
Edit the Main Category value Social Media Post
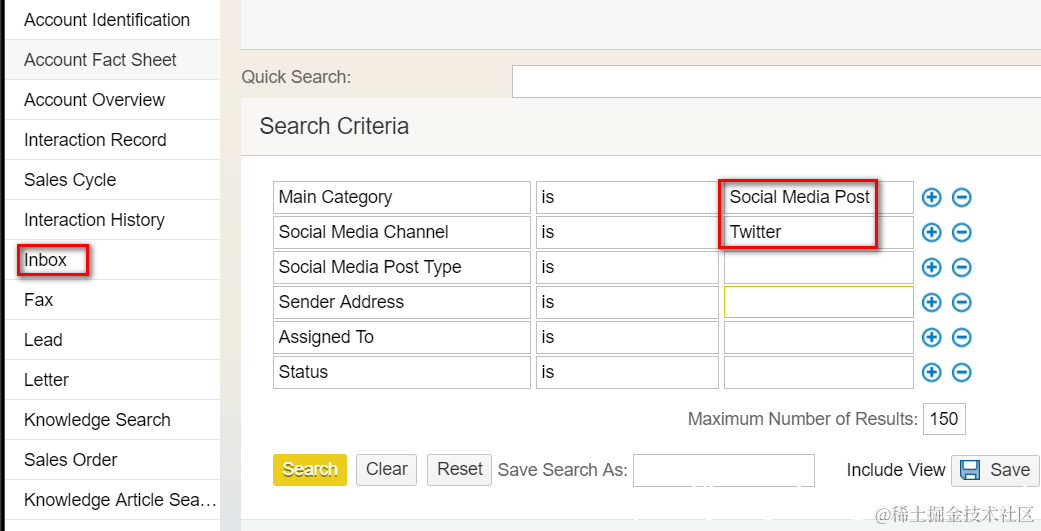[819, 197]
